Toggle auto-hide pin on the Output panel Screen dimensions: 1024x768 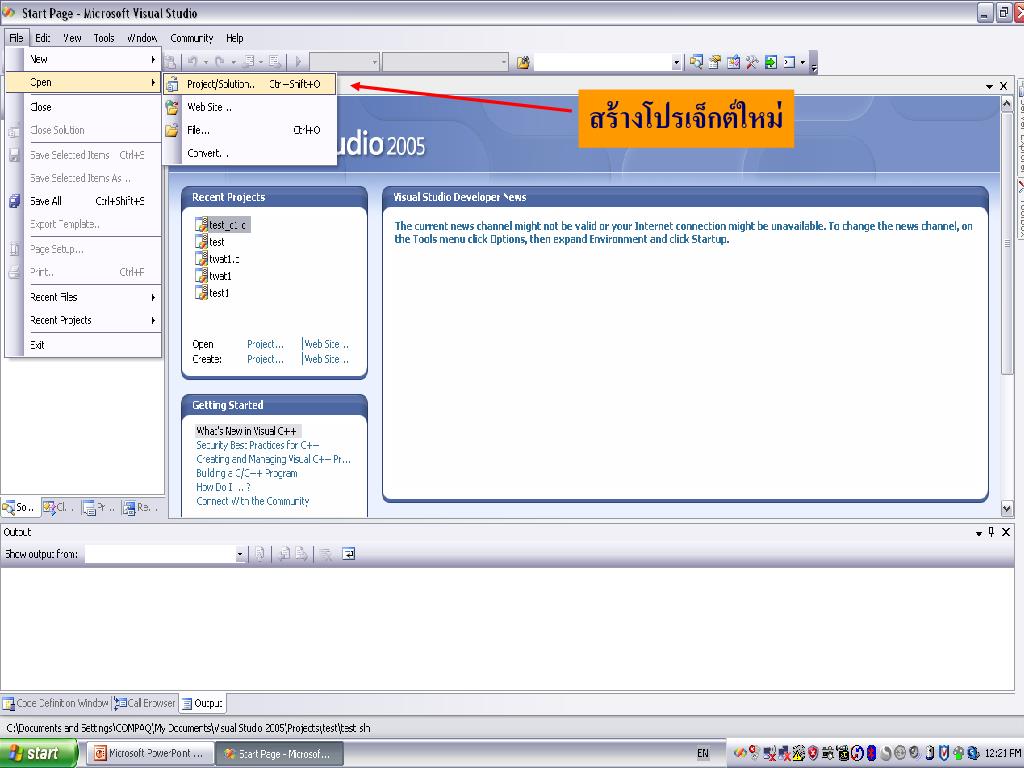click(991, 532)
